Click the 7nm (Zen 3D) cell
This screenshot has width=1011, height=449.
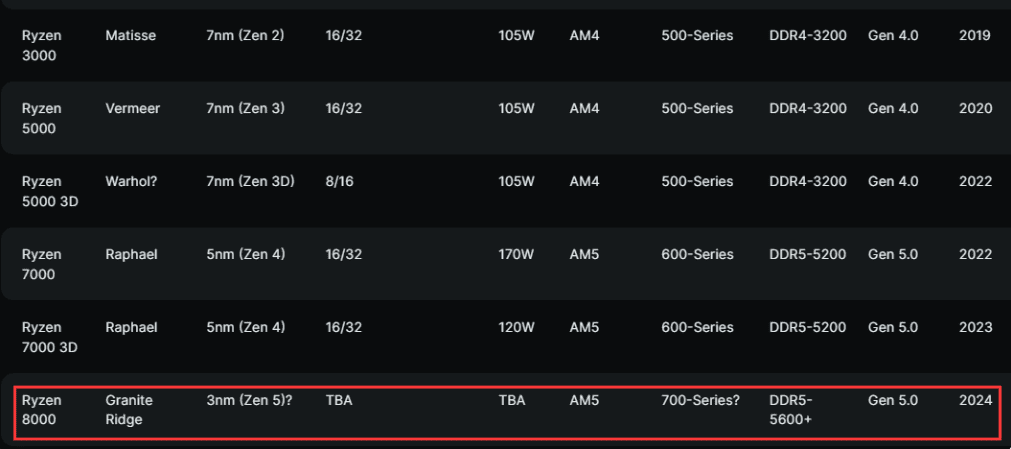[250, 181]
